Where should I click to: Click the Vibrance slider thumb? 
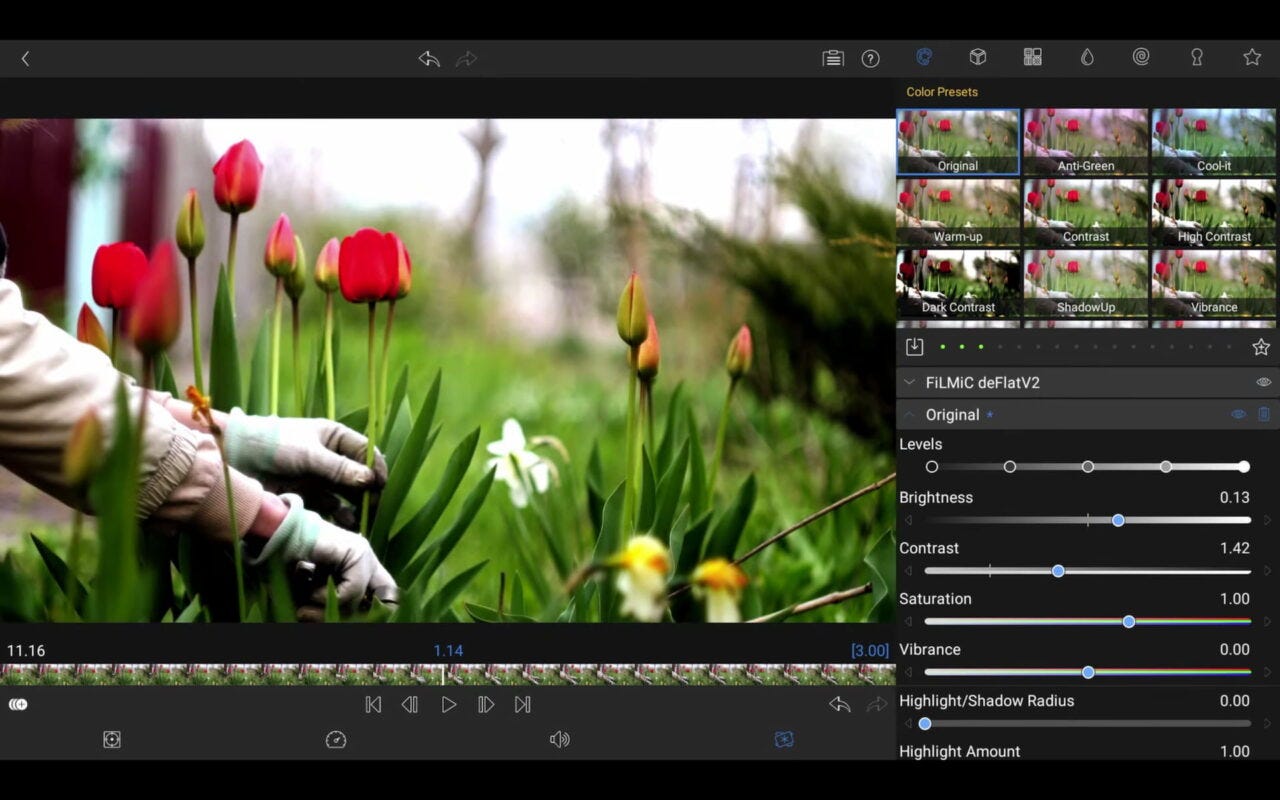pos(1088,672)
